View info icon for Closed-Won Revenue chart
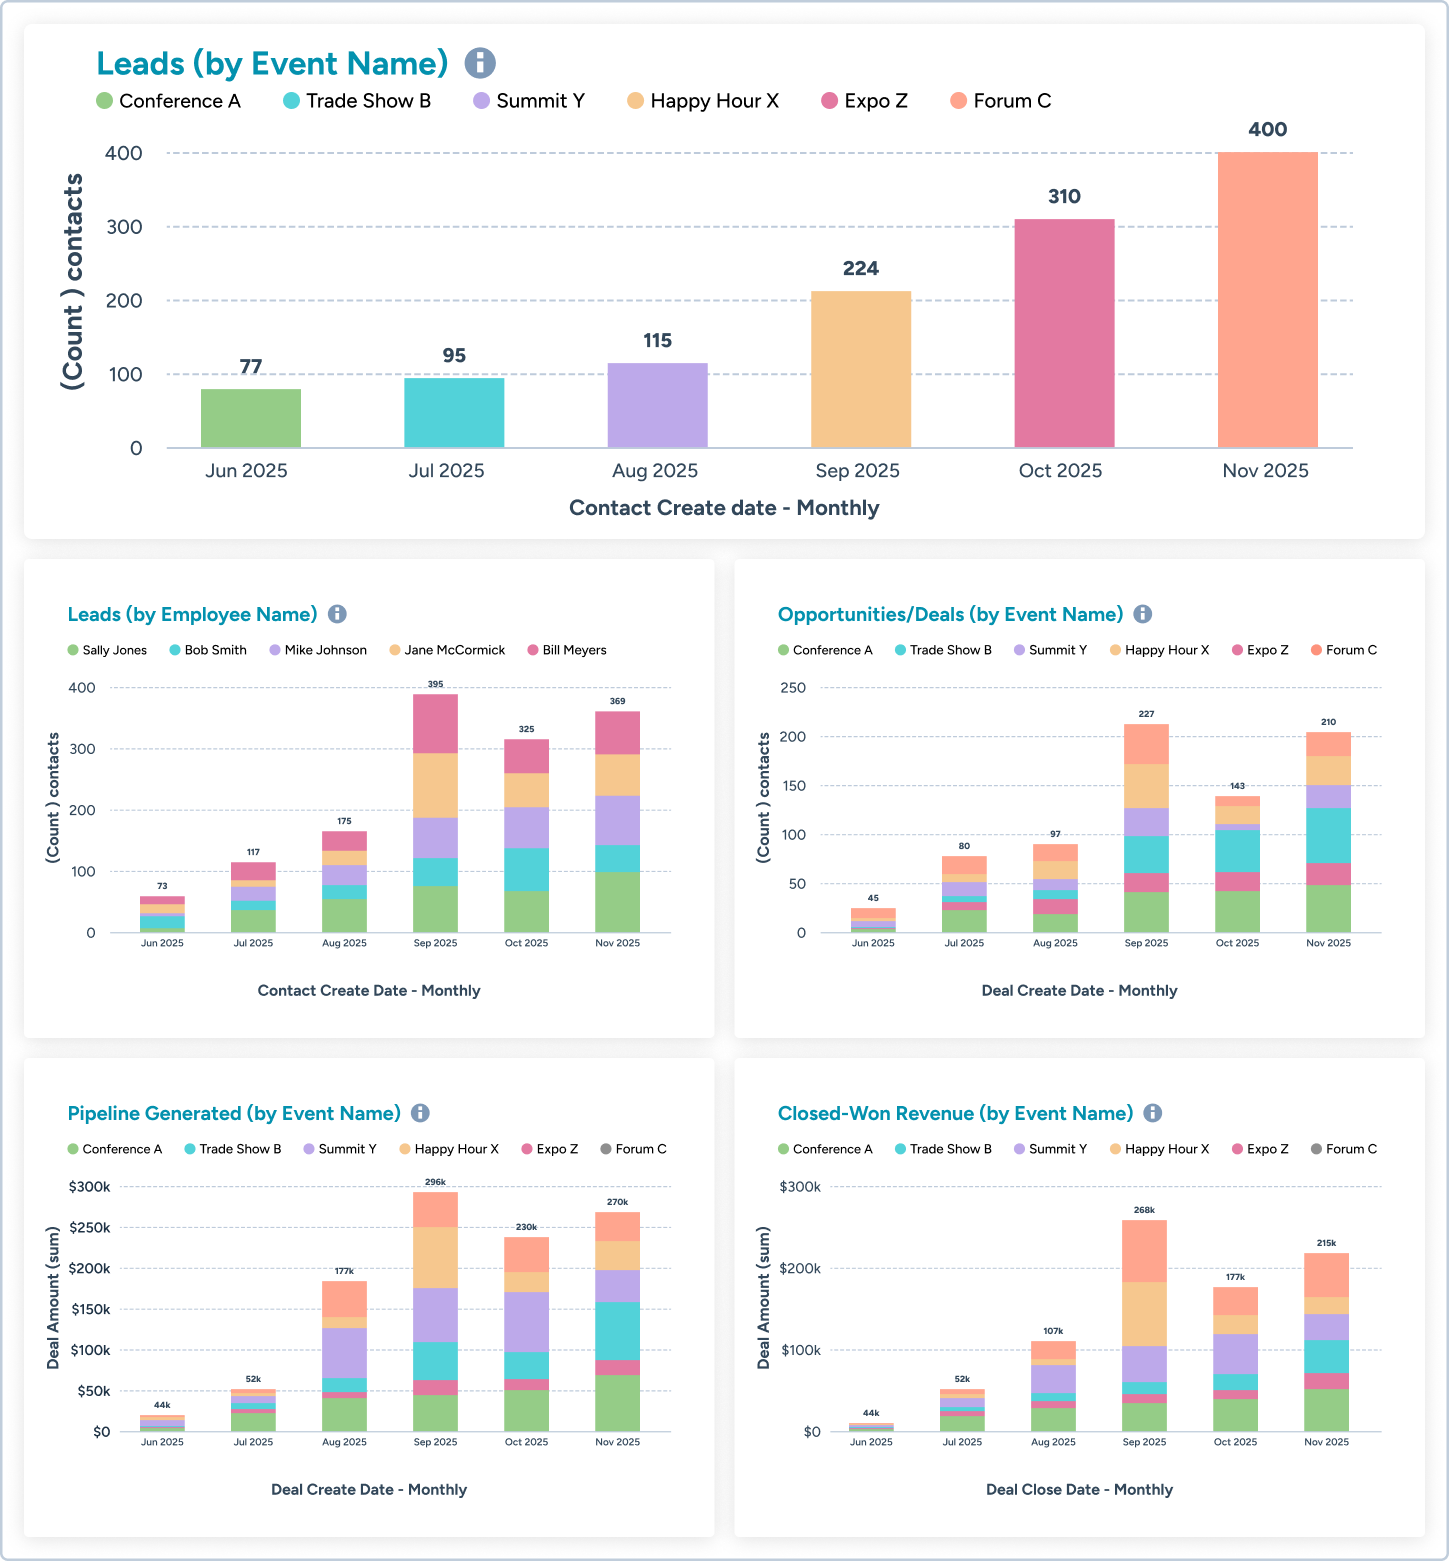This screenshot has height=1562, width=1449. point(1154,1113)
